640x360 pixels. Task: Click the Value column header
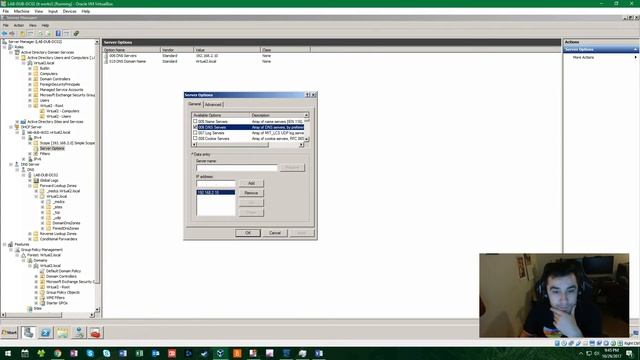(227, 50)
